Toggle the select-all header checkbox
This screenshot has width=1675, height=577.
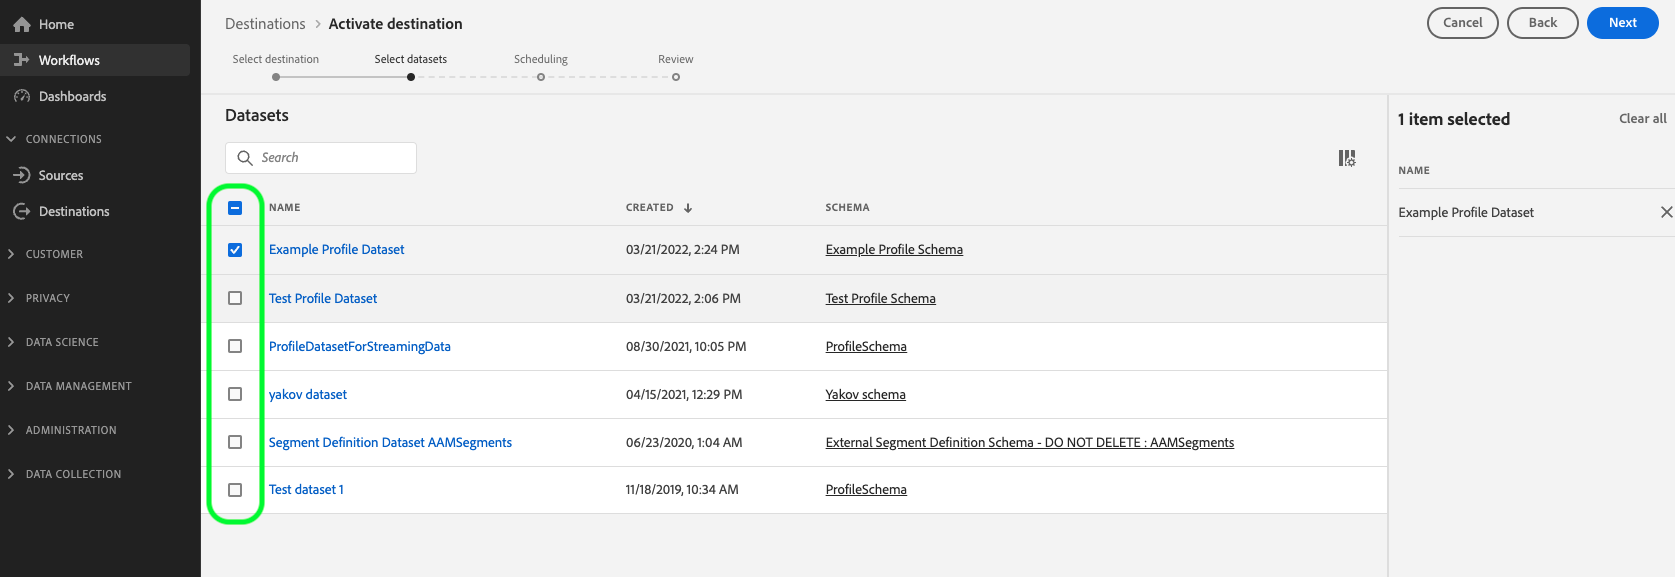tap(235, 208)
